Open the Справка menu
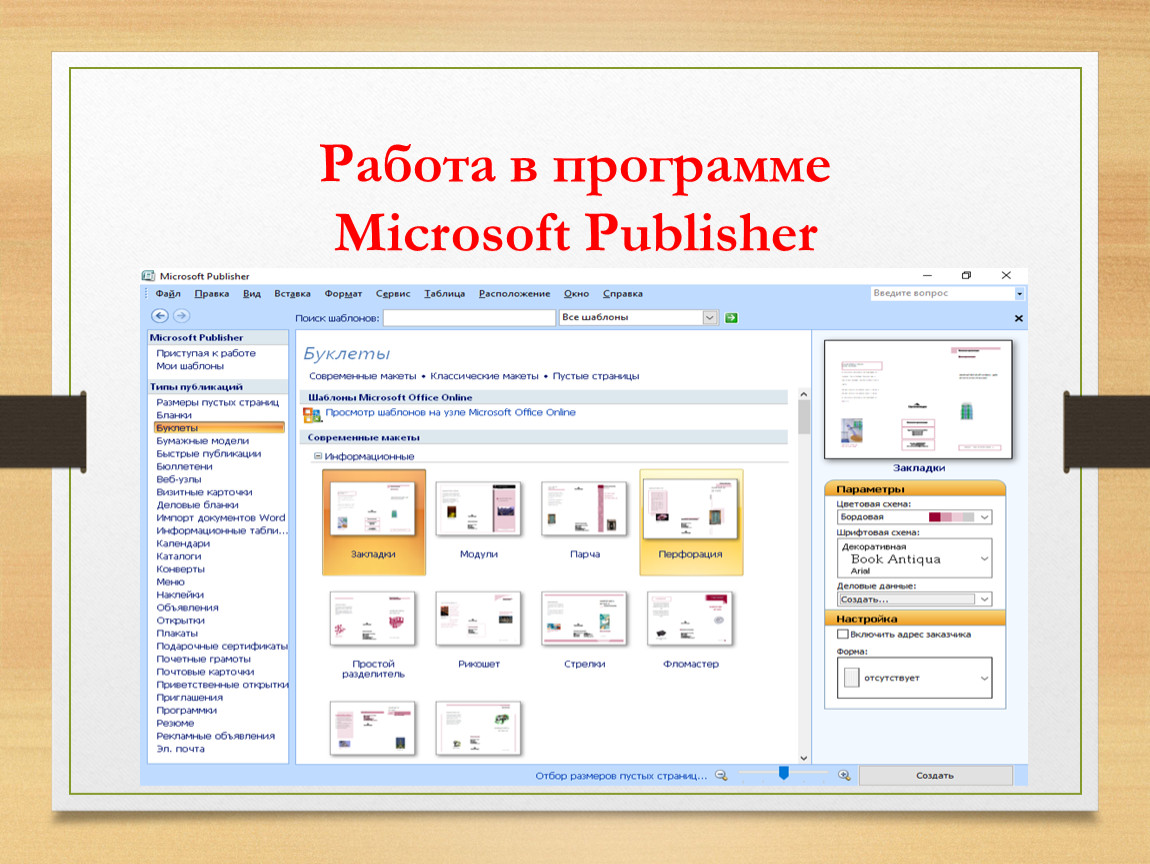The height and width of the screenshot is (864, 1150). [623, 293]
